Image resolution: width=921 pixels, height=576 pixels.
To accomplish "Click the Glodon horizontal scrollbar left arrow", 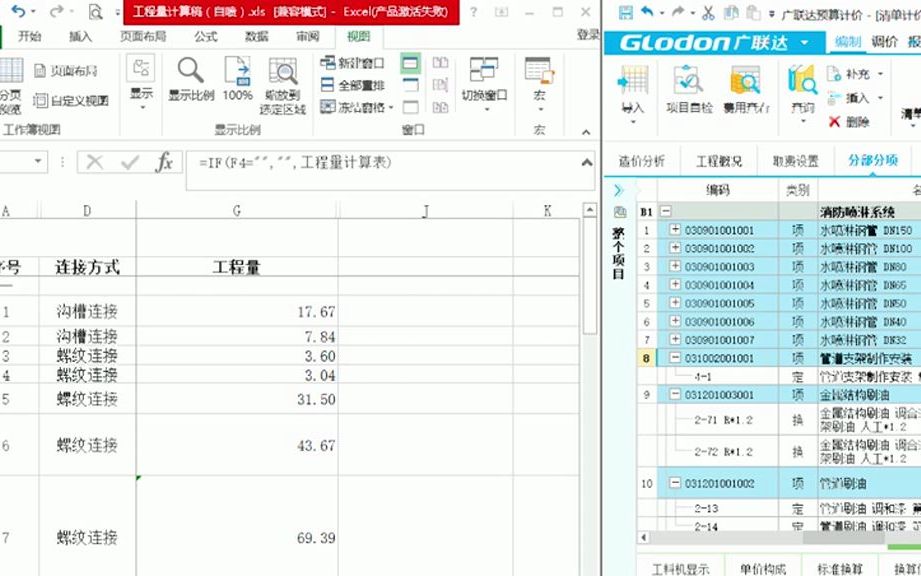I will [x=643, y=537].
